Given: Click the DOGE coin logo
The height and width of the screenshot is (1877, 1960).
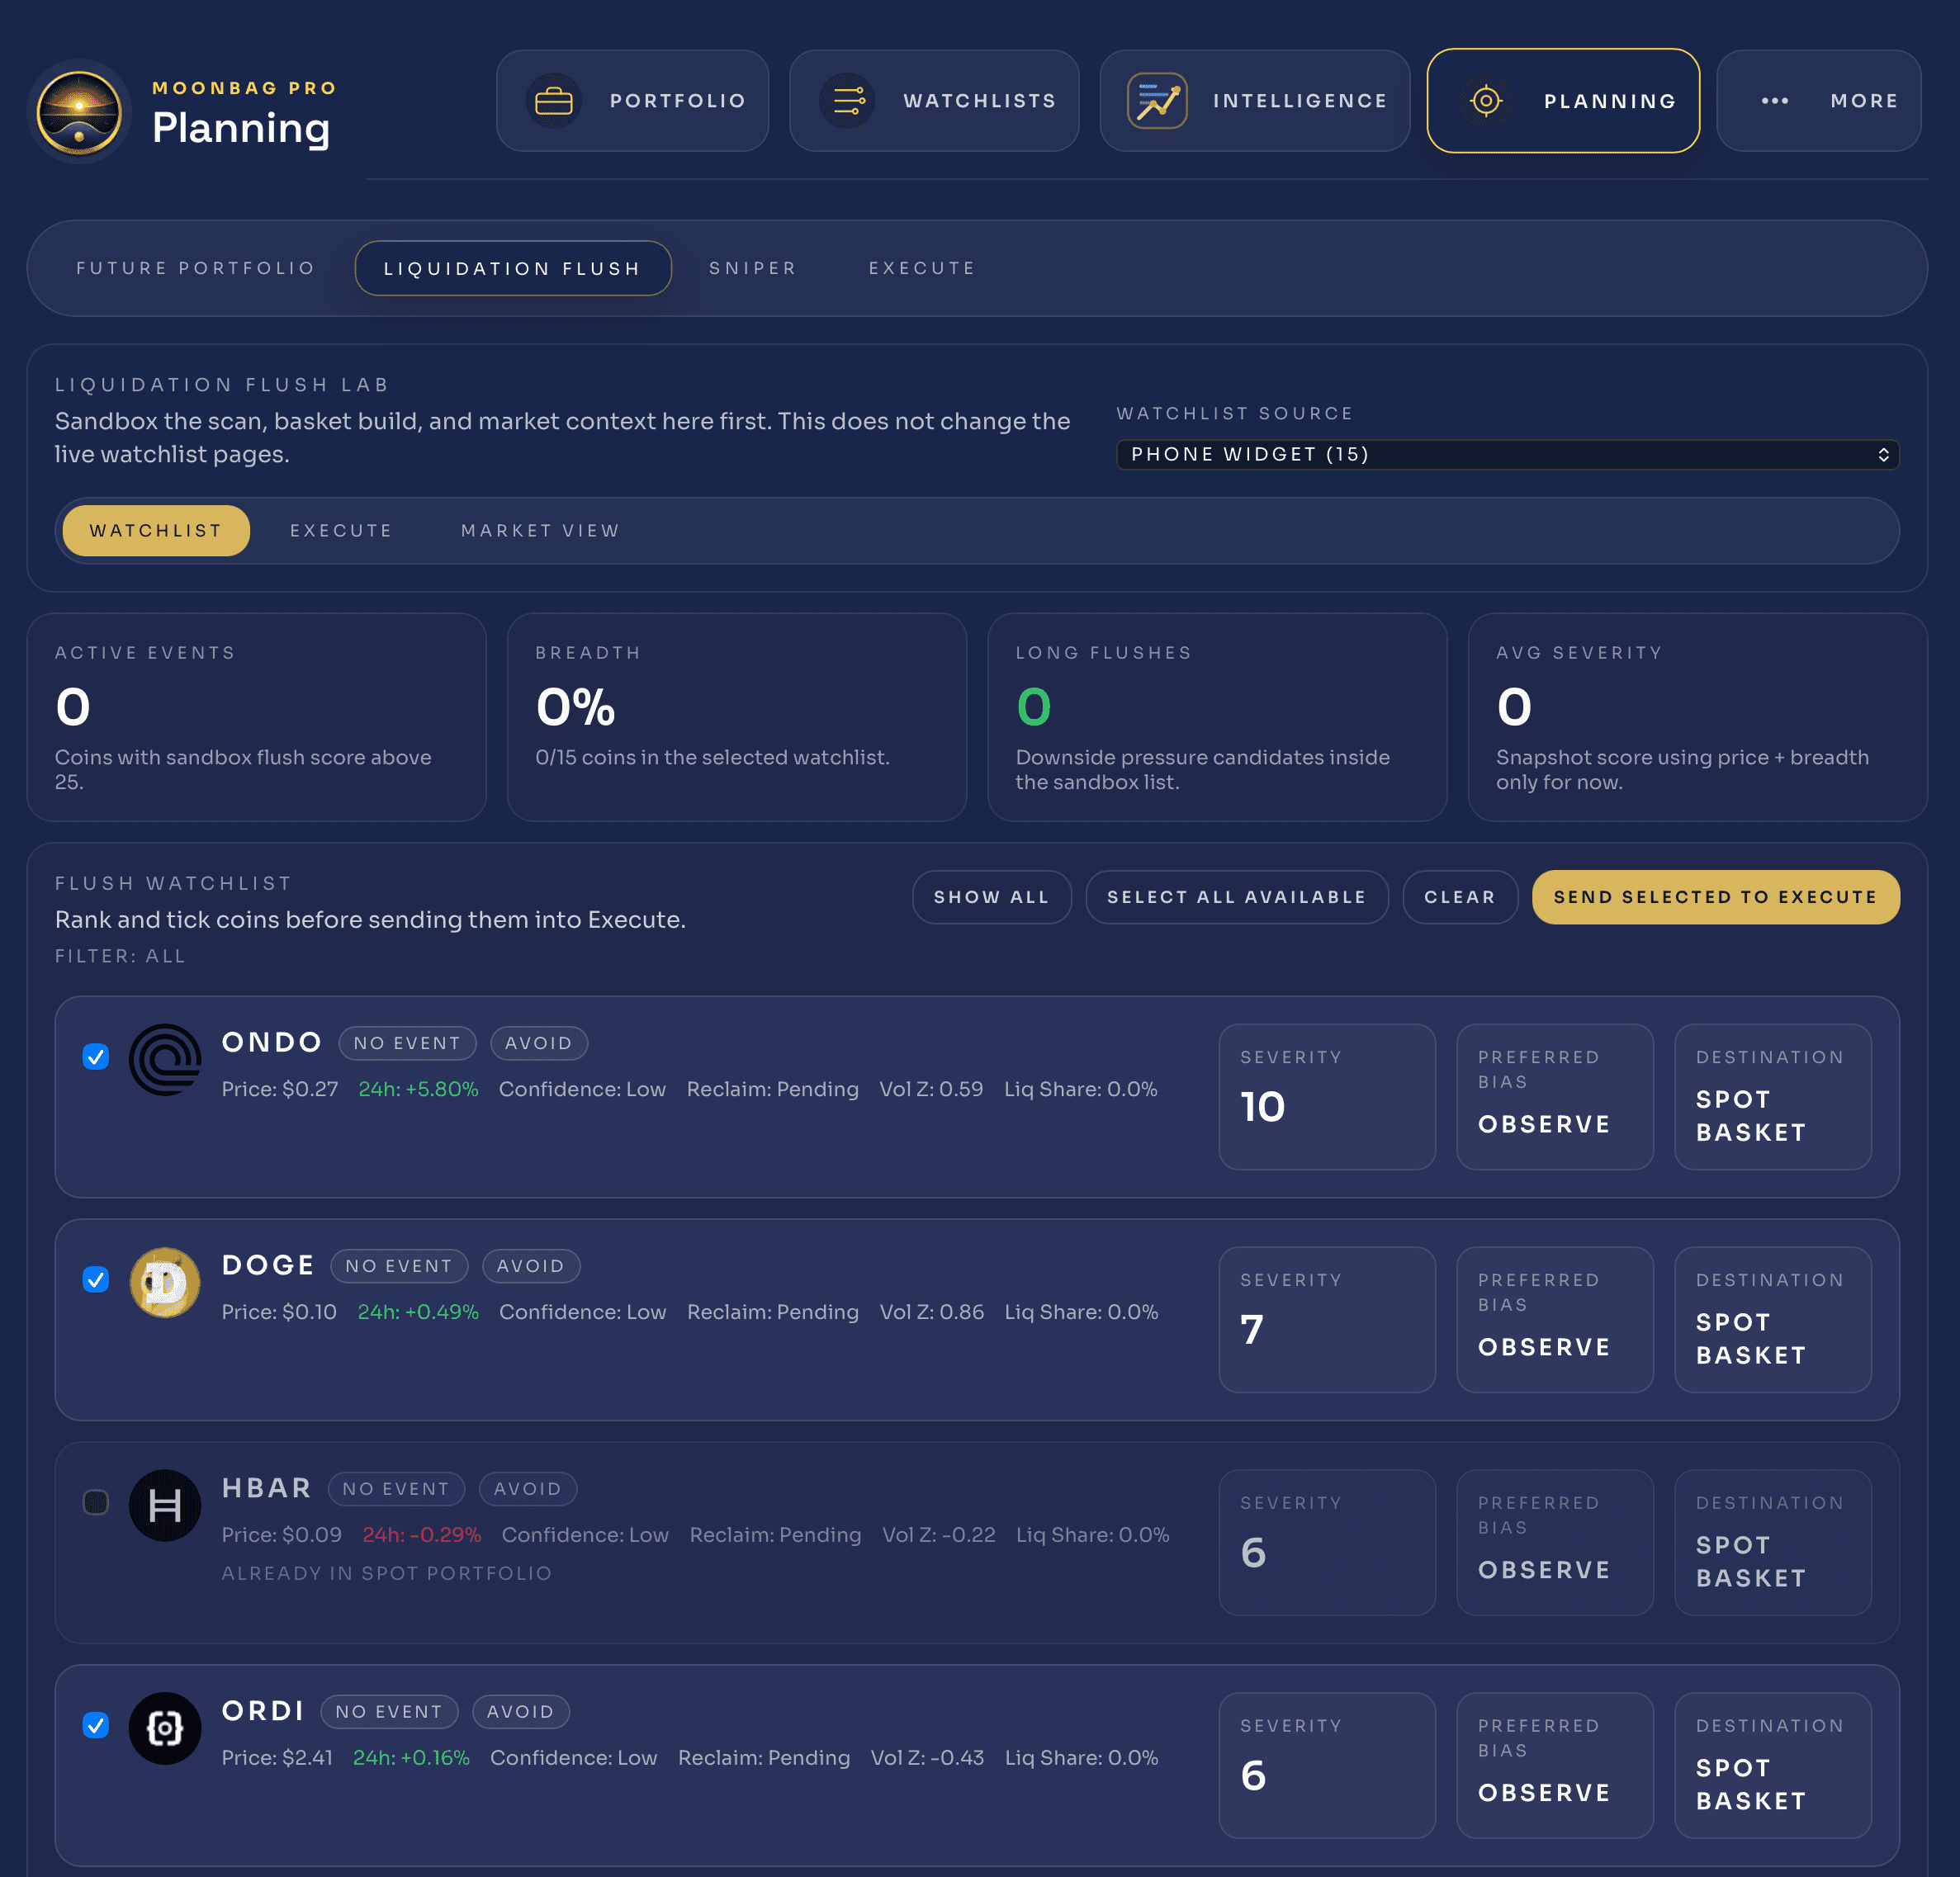Looking at the screenshot, I should pos(165,1282).
